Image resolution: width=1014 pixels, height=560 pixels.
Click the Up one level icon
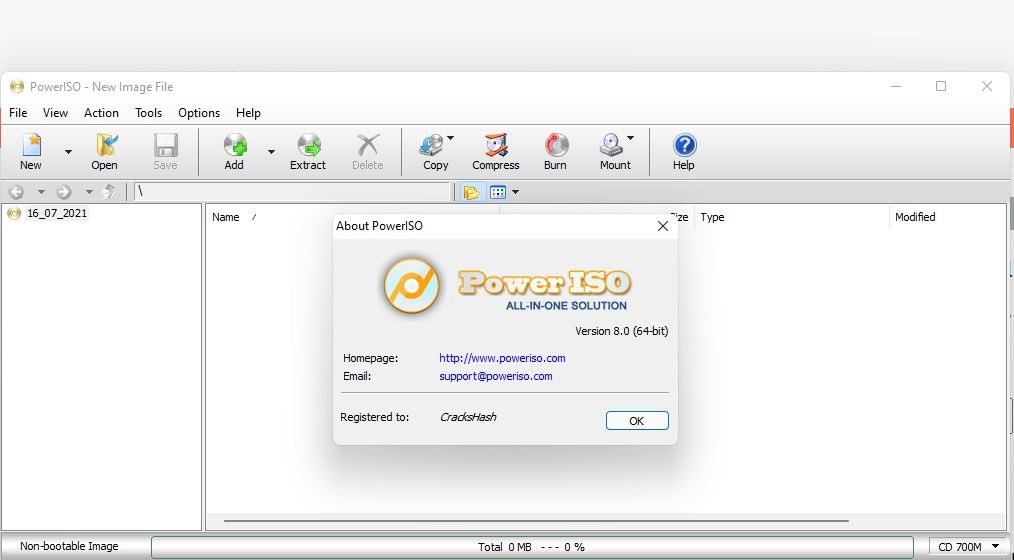coord(109,191)
